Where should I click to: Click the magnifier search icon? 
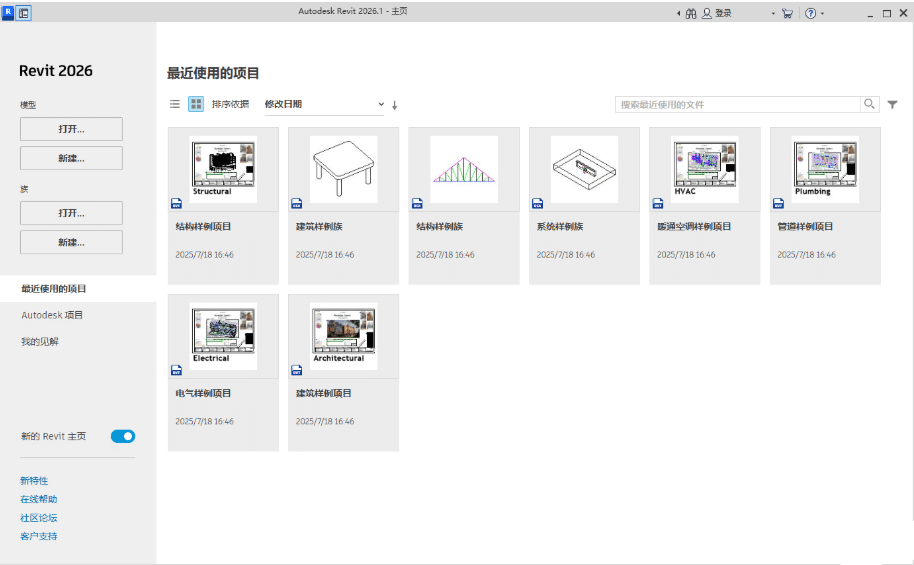coord(870,104)
